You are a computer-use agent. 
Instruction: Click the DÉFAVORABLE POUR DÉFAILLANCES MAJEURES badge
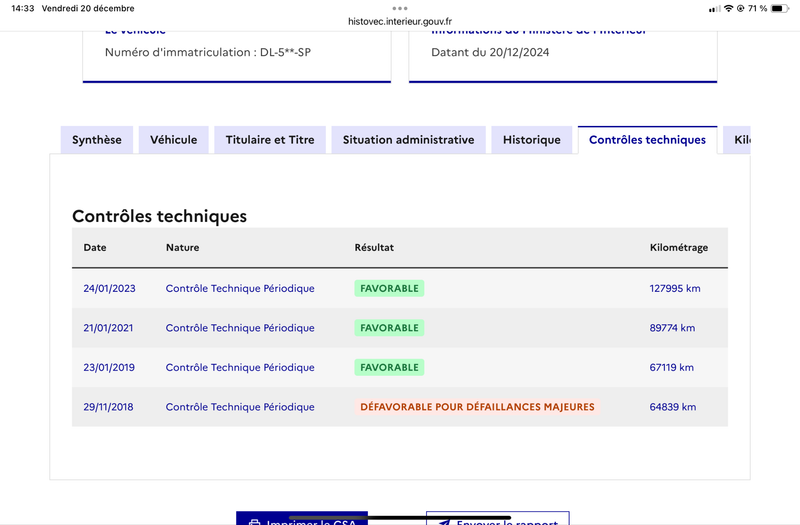[477, 407]
